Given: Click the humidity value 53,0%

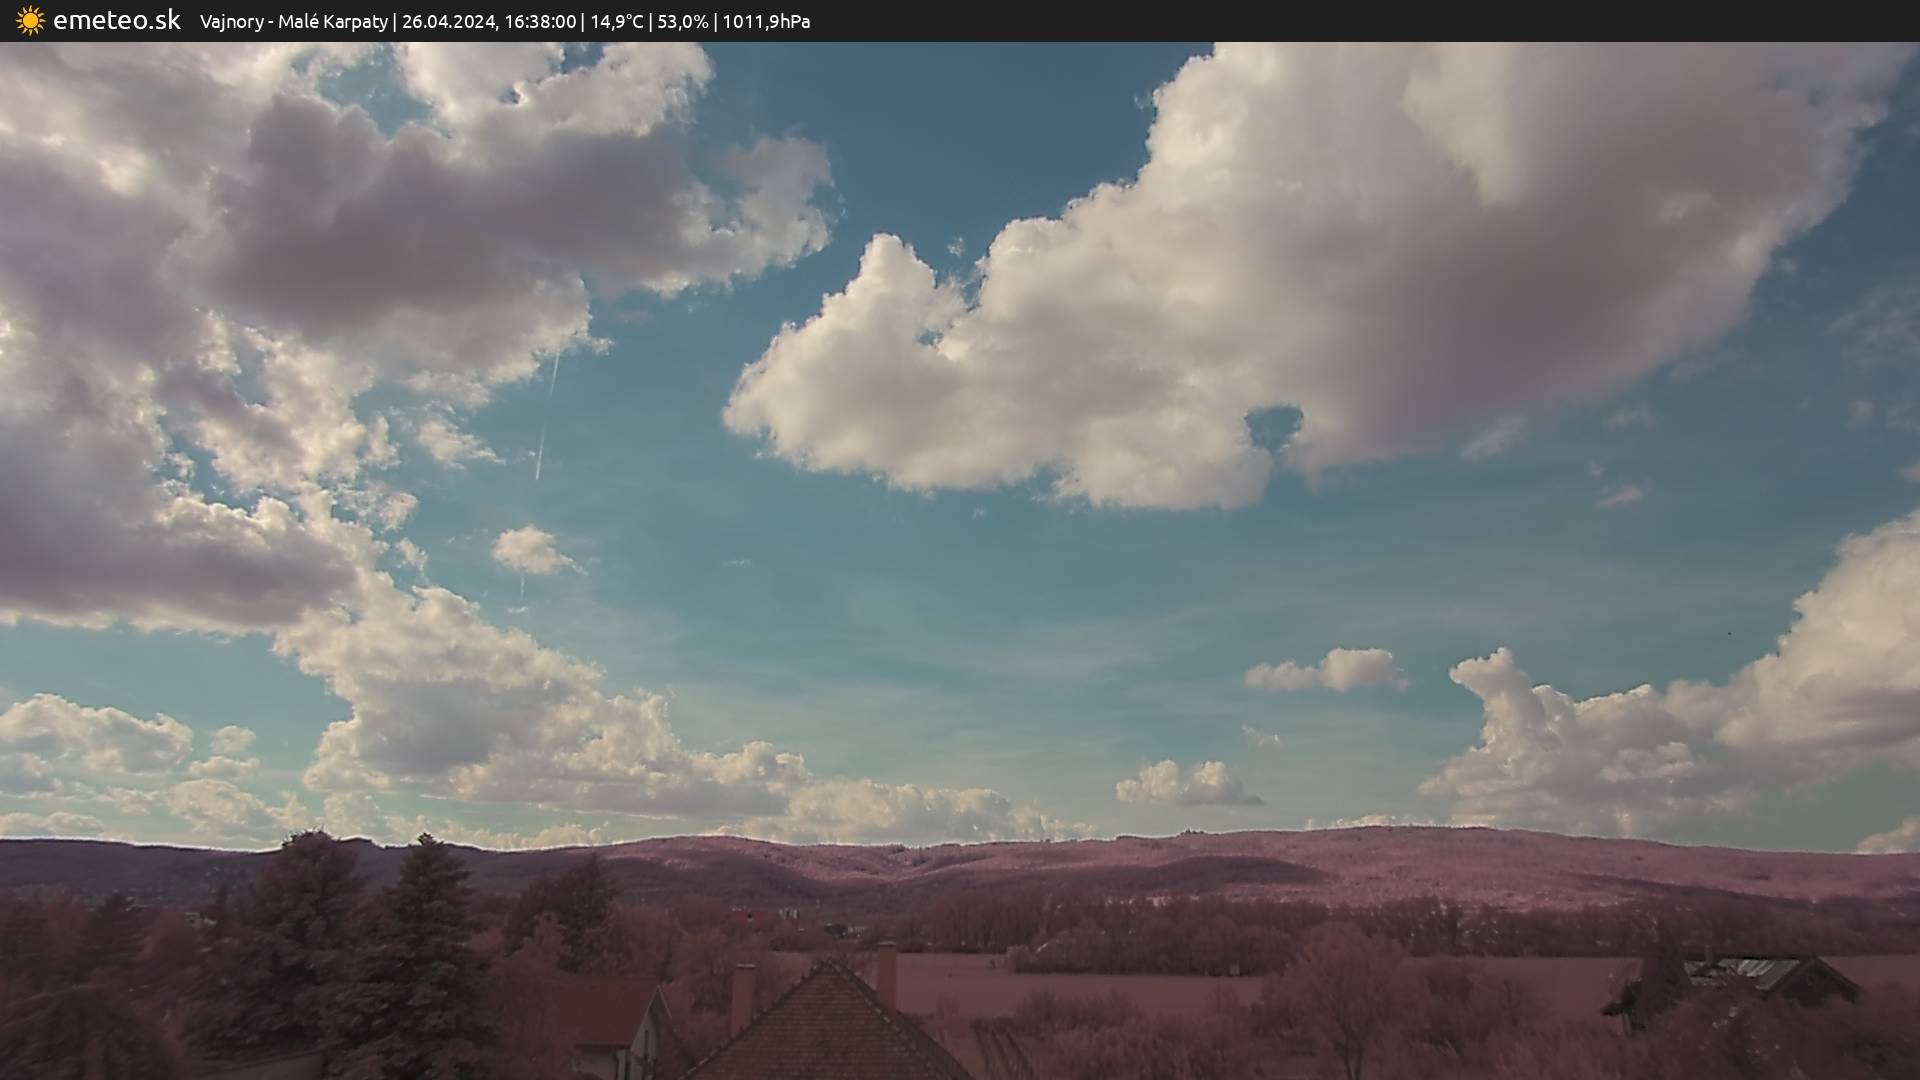Looking at the screenshot, I should (681, 21).
